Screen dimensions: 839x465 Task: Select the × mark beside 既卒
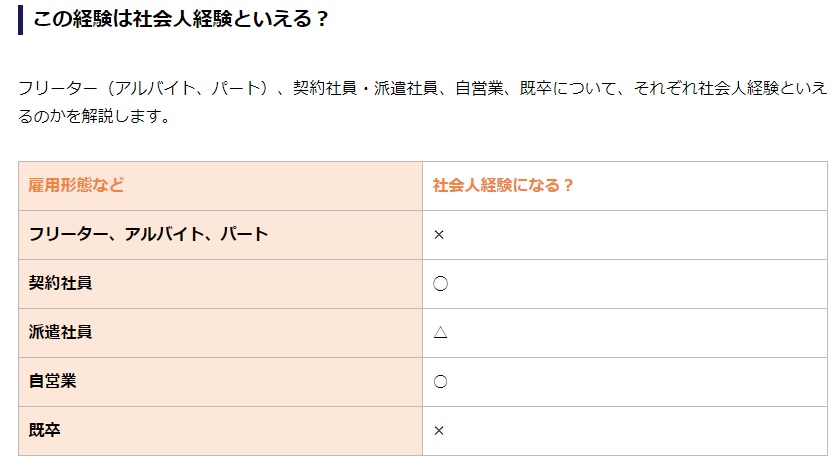pos(439,431)
